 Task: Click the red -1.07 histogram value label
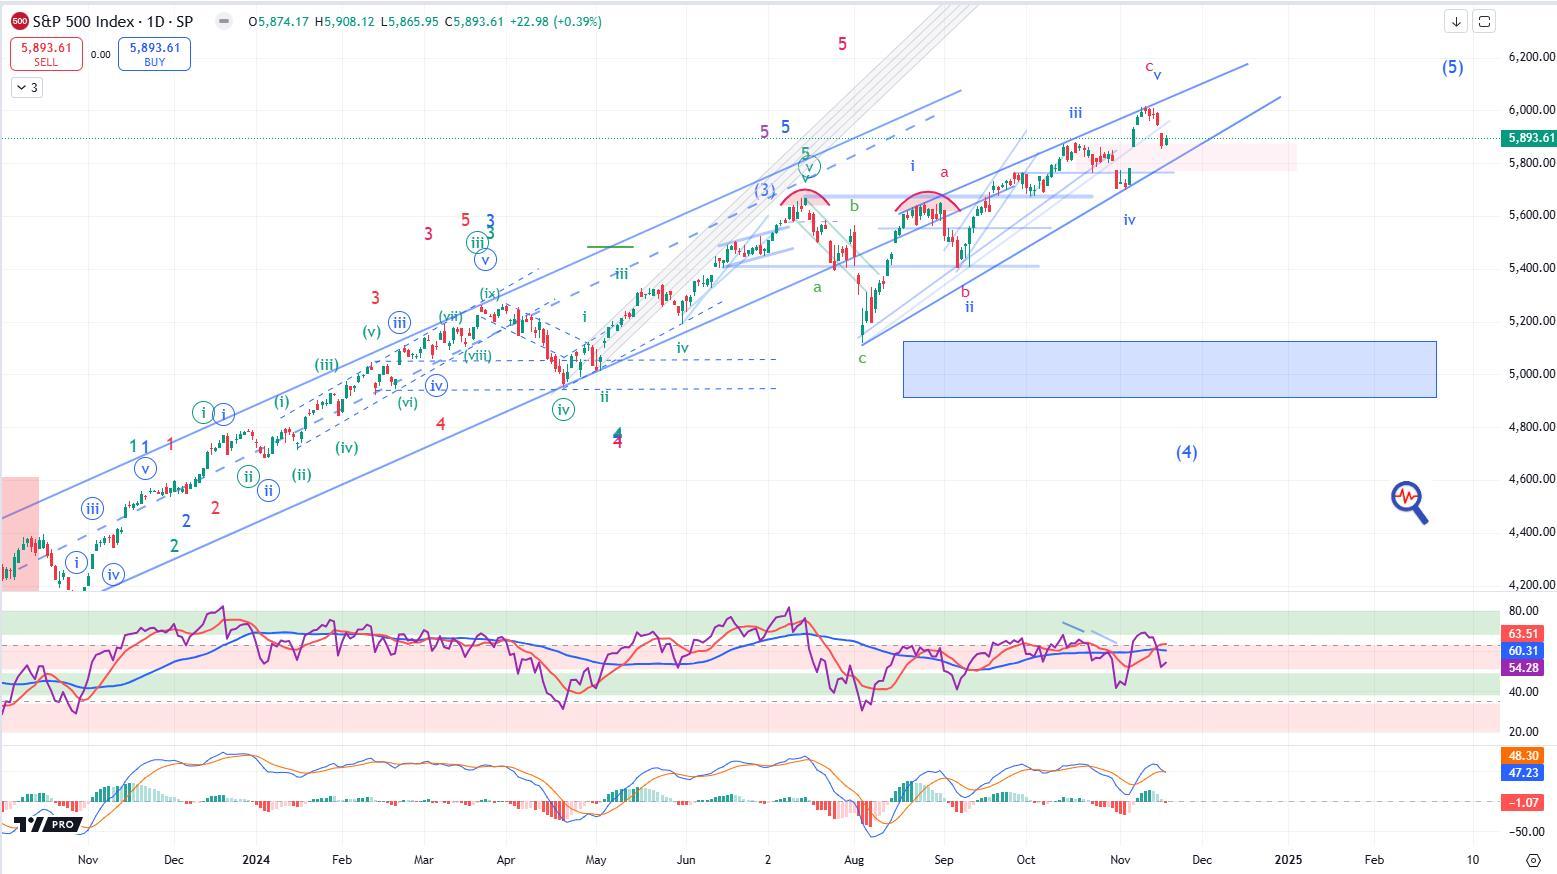click(x=1523, y=802)
